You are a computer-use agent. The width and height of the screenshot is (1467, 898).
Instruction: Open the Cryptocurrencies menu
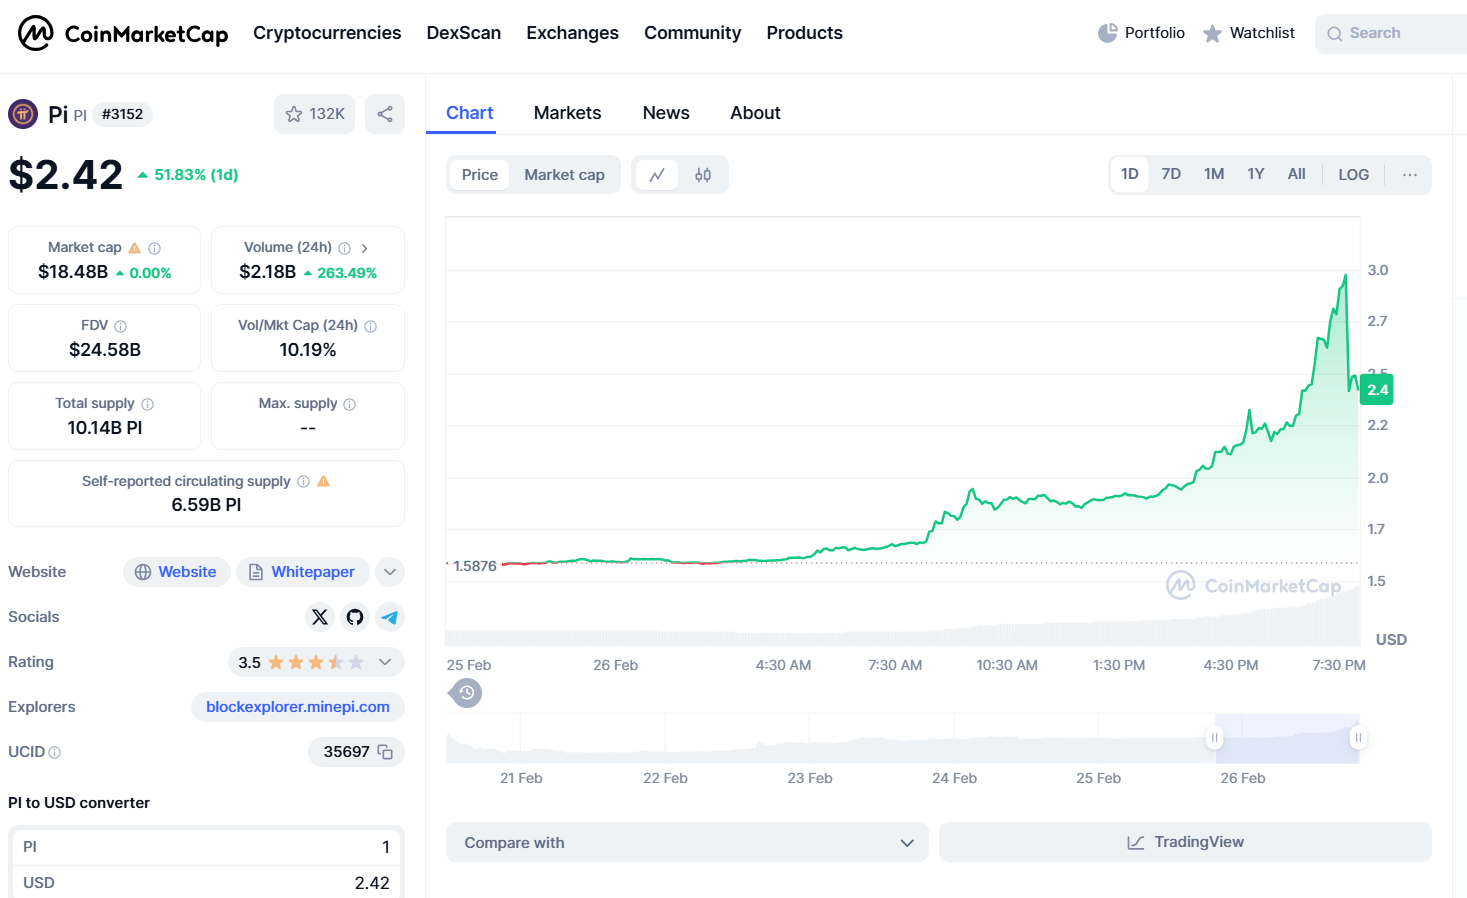(x=327, y=33)
